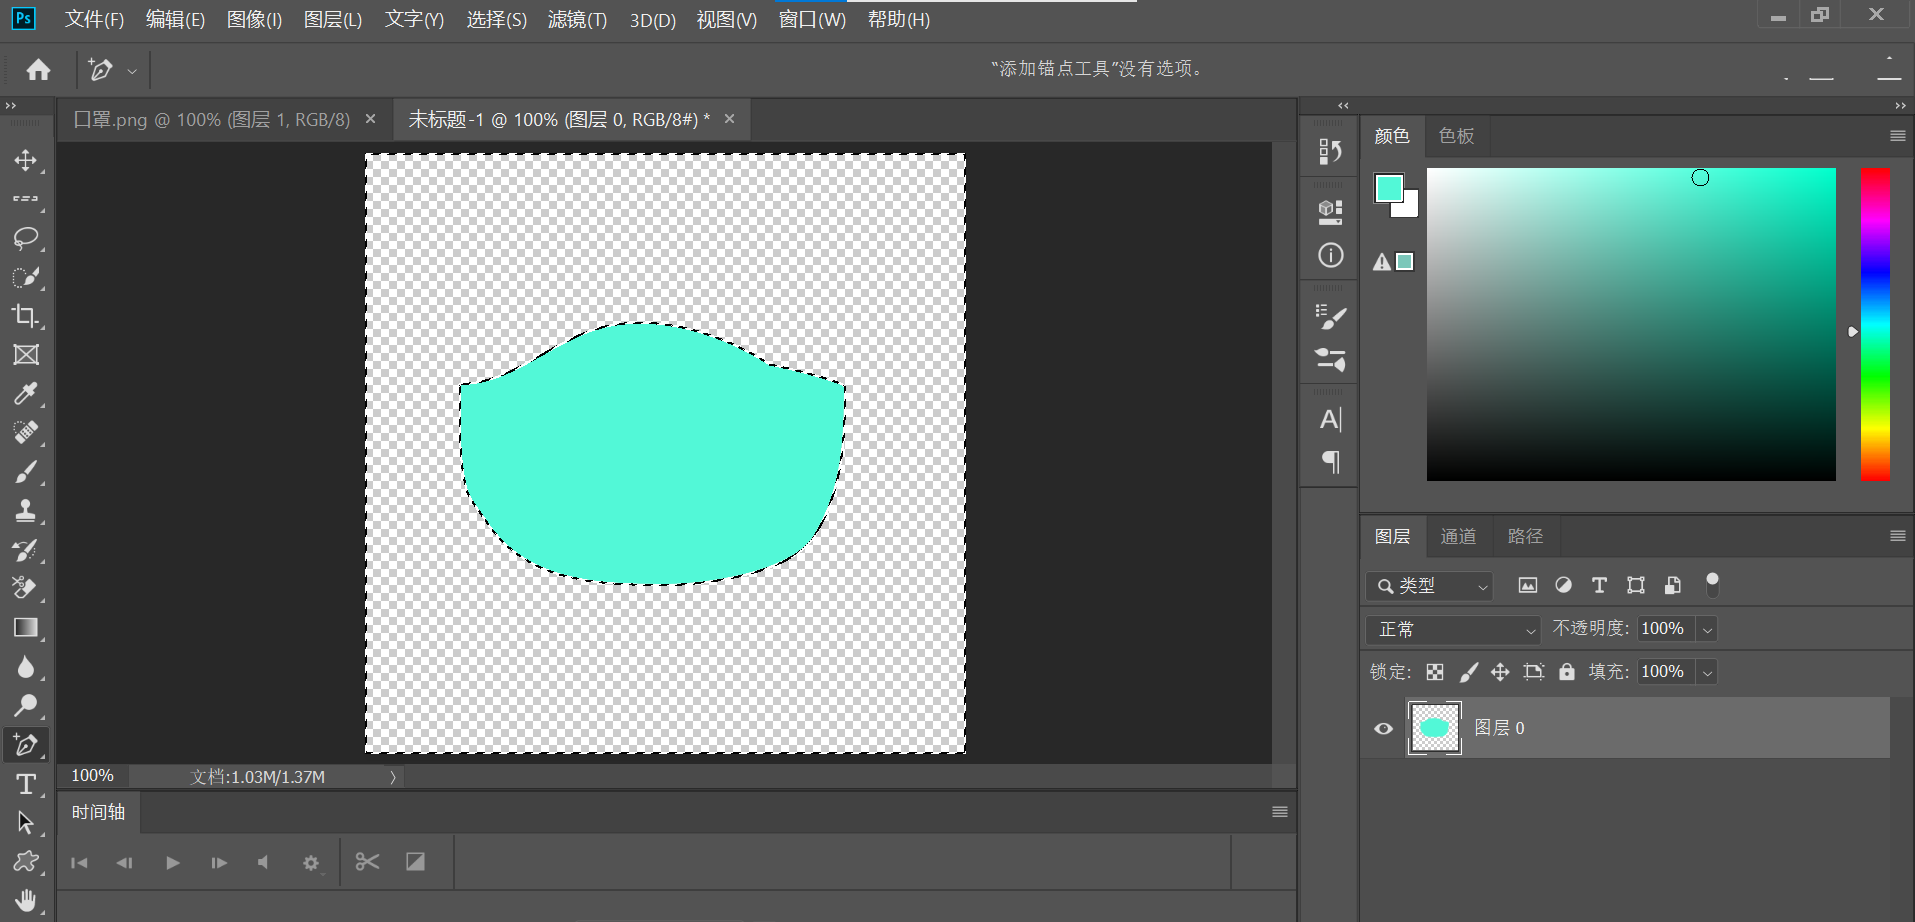
Task: Select the Eraser tool
Action: pos(26,589)
